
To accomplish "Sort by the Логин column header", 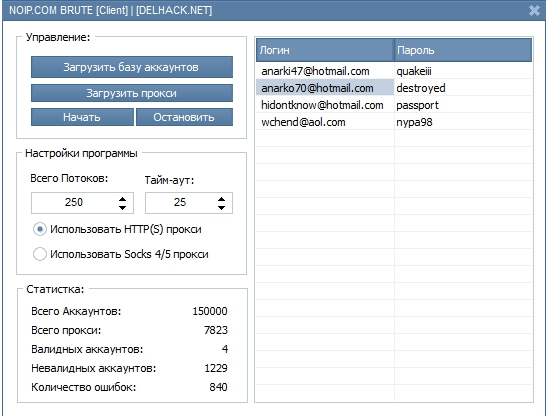I will point(325,50).
